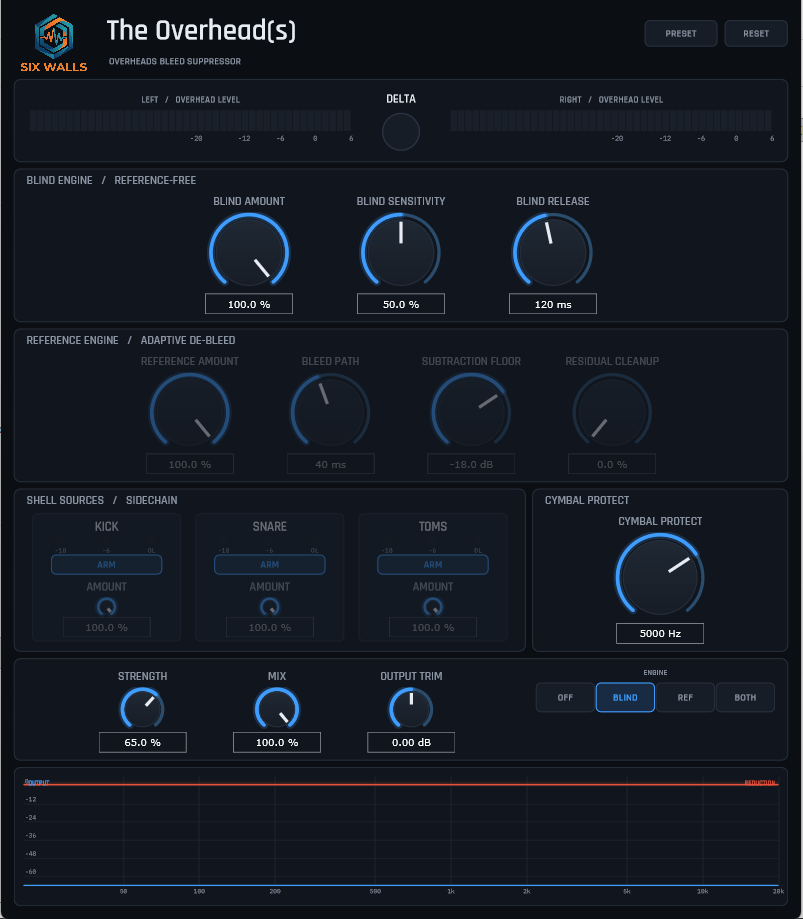Click the SNARE amount 100.0 % field
The image size is (803, 919).
pos(270,627)
